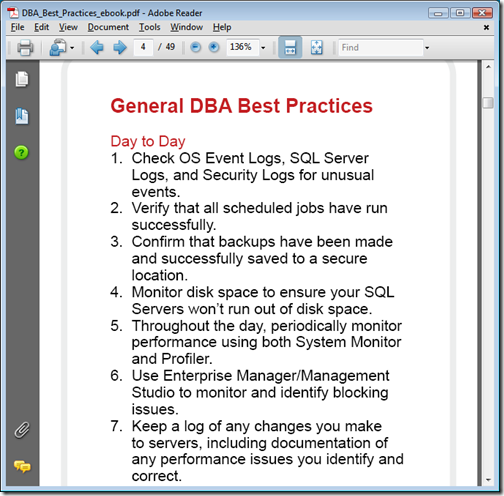Zoom out with the minus button
The image size is (504, 496).
click(x=196, y=47)
